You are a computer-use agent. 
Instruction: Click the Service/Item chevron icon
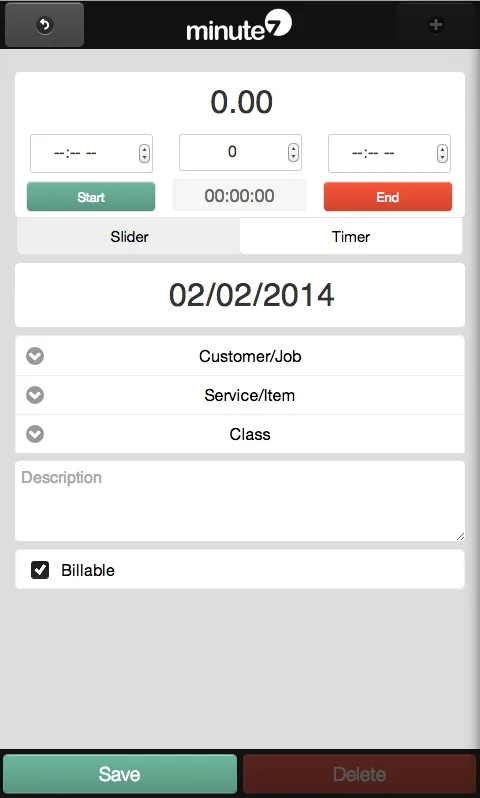pos(35,395)
